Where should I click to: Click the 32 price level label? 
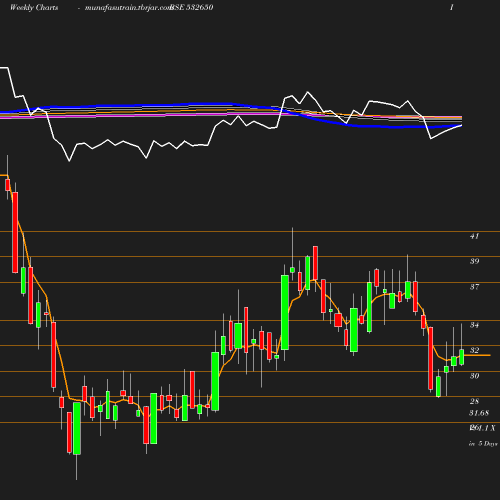474,350
